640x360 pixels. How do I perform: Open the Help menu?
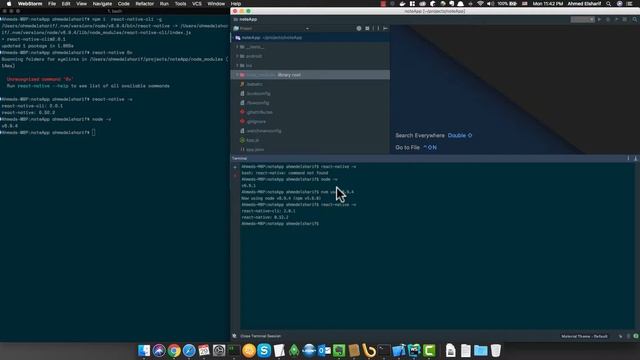click(x=236, y=4)
